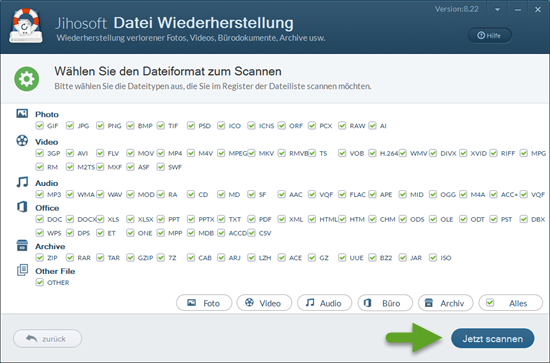This screenshot has width=550, height=363.
Task: Toggle the 7Z archive checkbox
Action: click(161, 258)
